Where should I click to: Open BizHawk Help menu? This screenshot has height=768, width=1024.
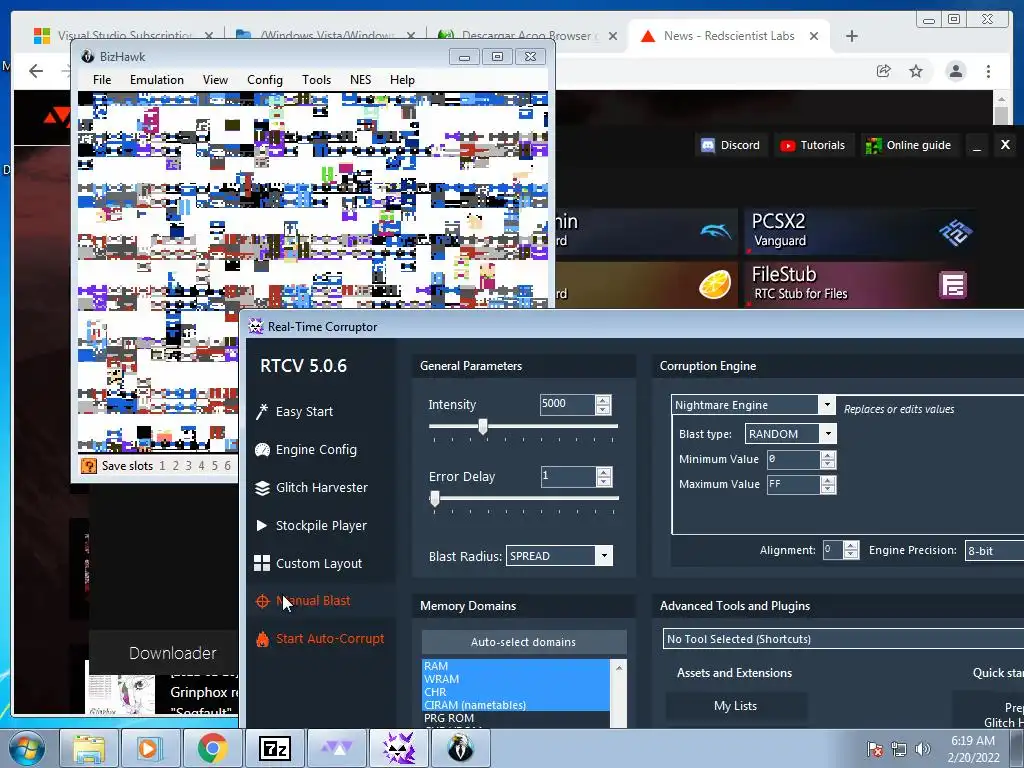(x=402, y=80)
